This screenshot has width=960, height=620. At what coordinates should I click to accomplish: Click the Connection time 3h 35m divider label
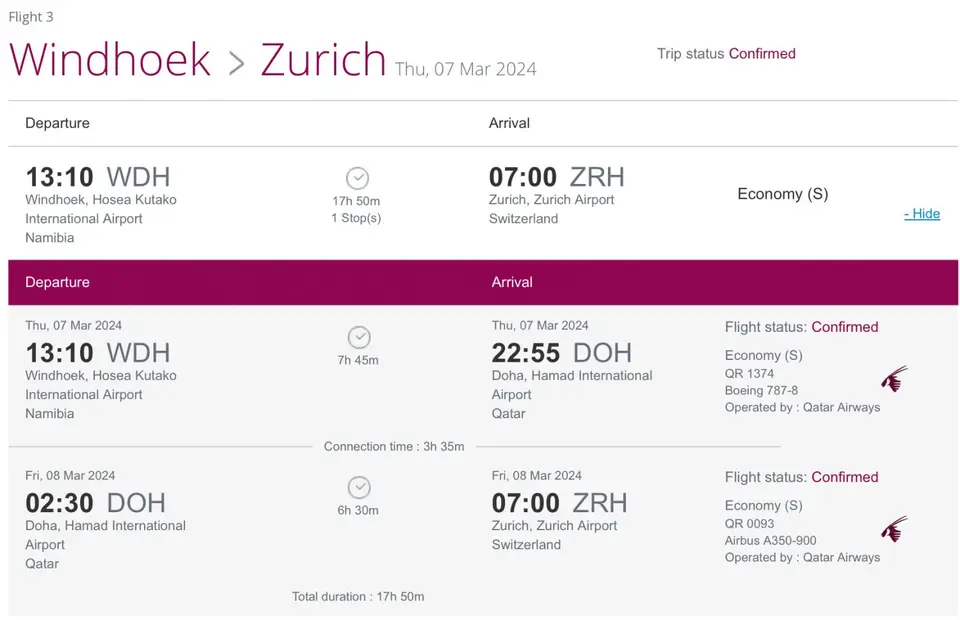coord(394,446)
